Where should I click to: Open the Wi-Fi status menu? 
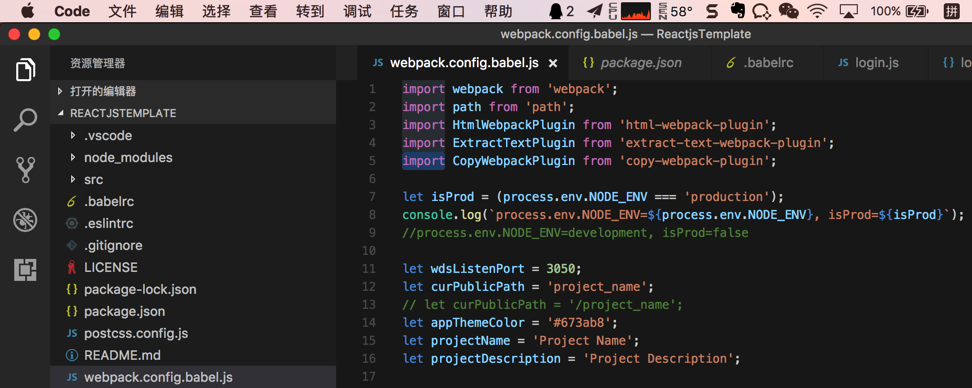pyautogui.click(x=818, y=11)
